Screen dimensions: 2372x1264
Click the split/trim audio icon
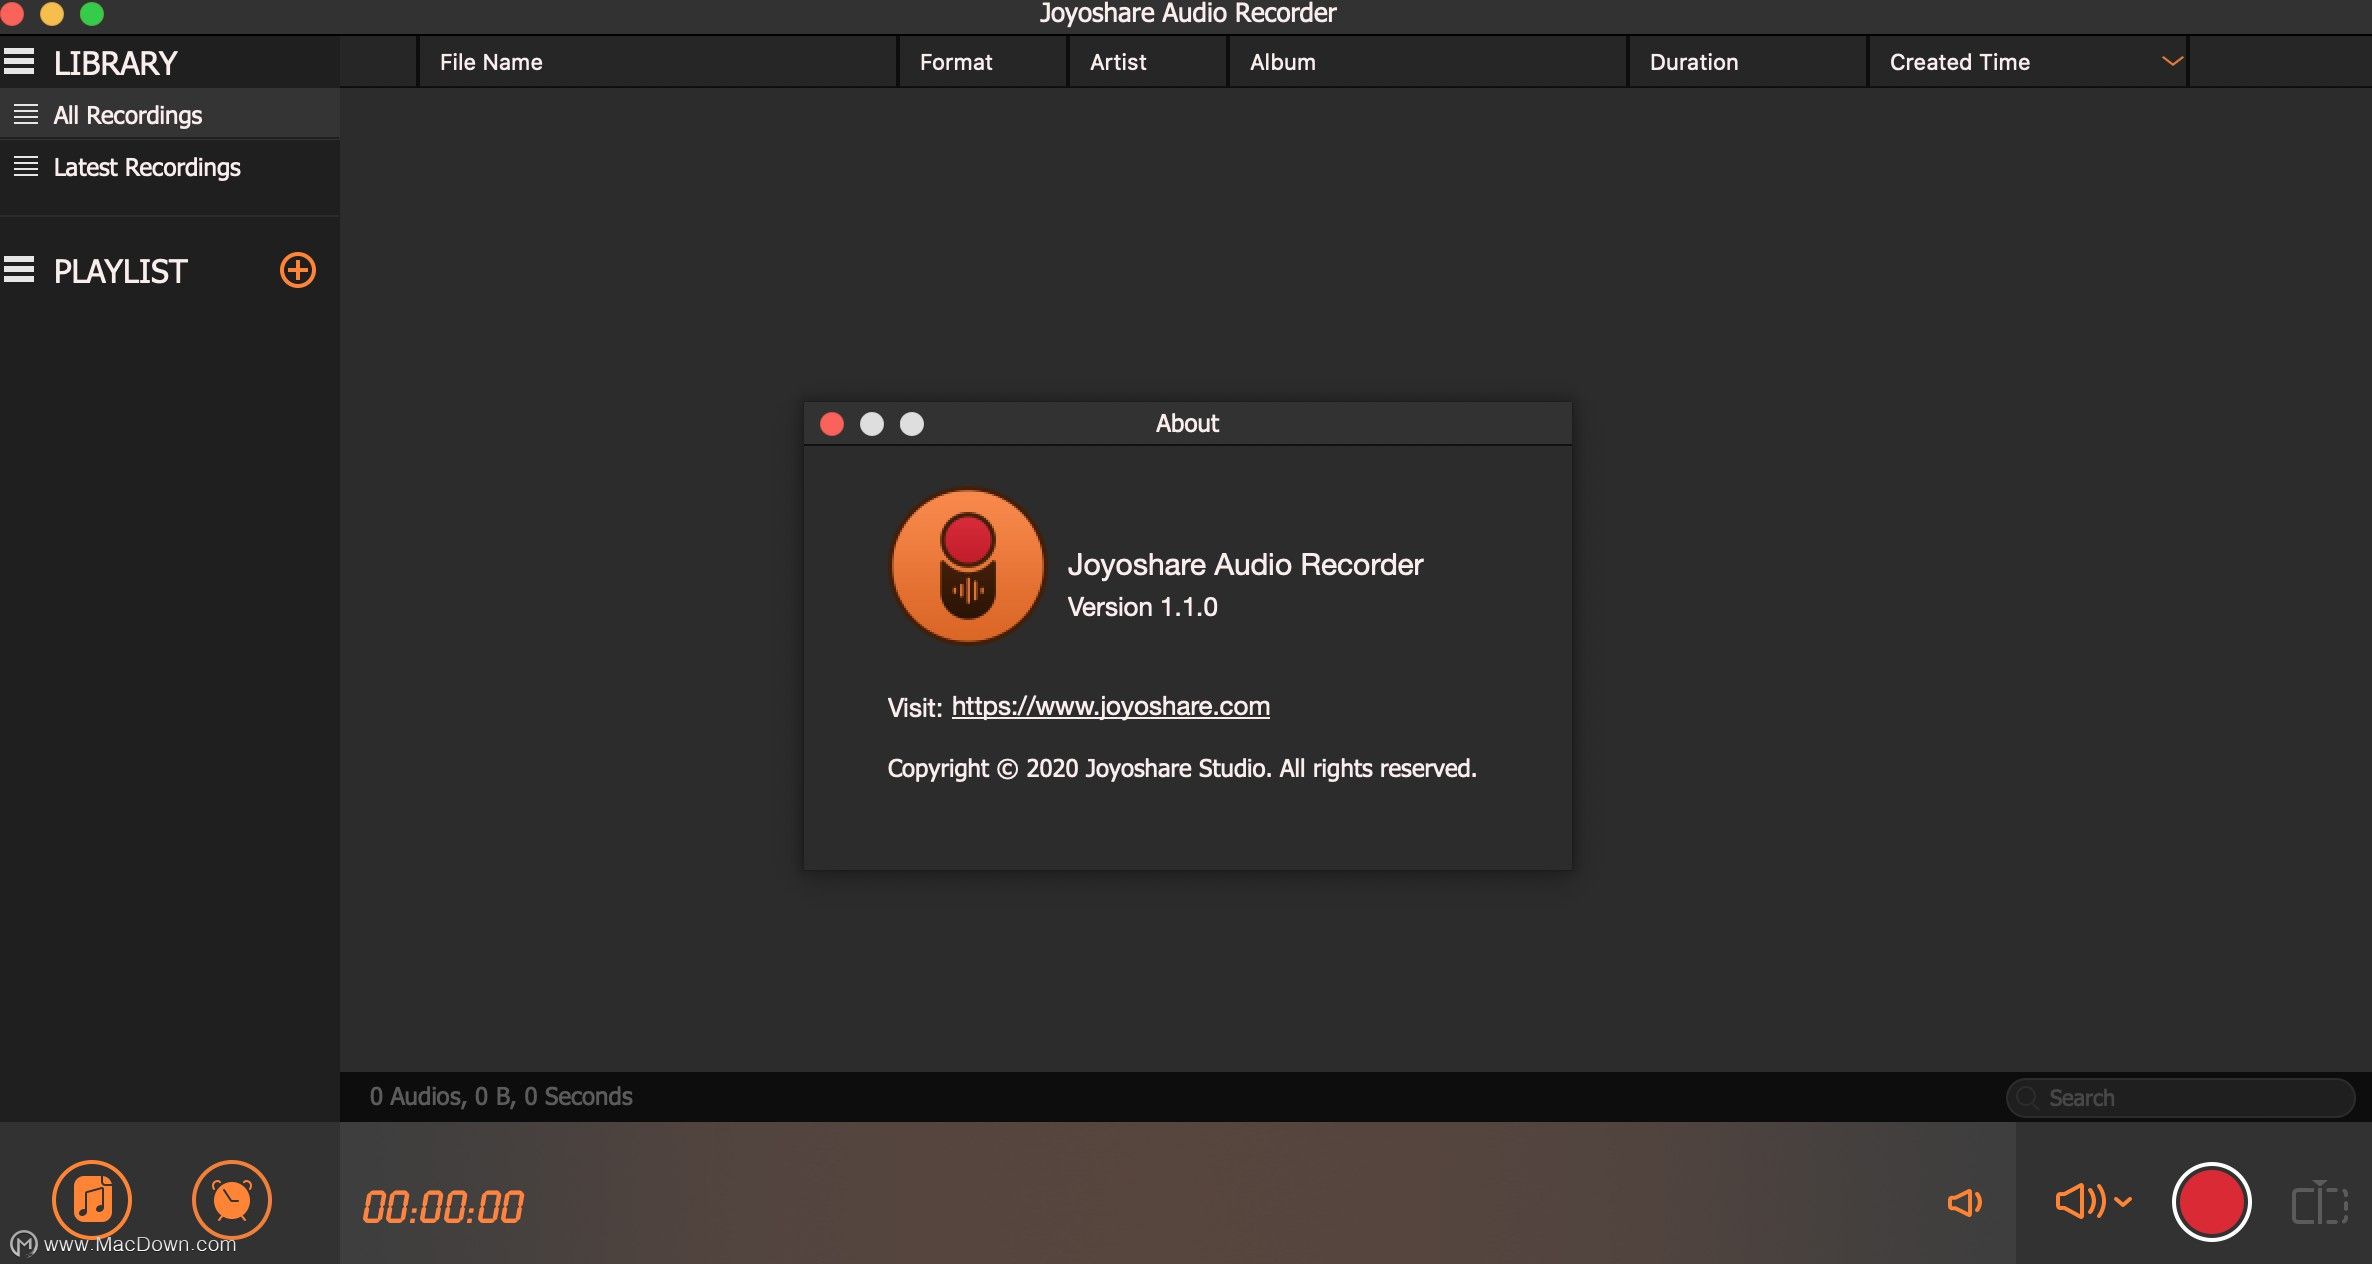pyautogui.click(x=2319, y=1203)
